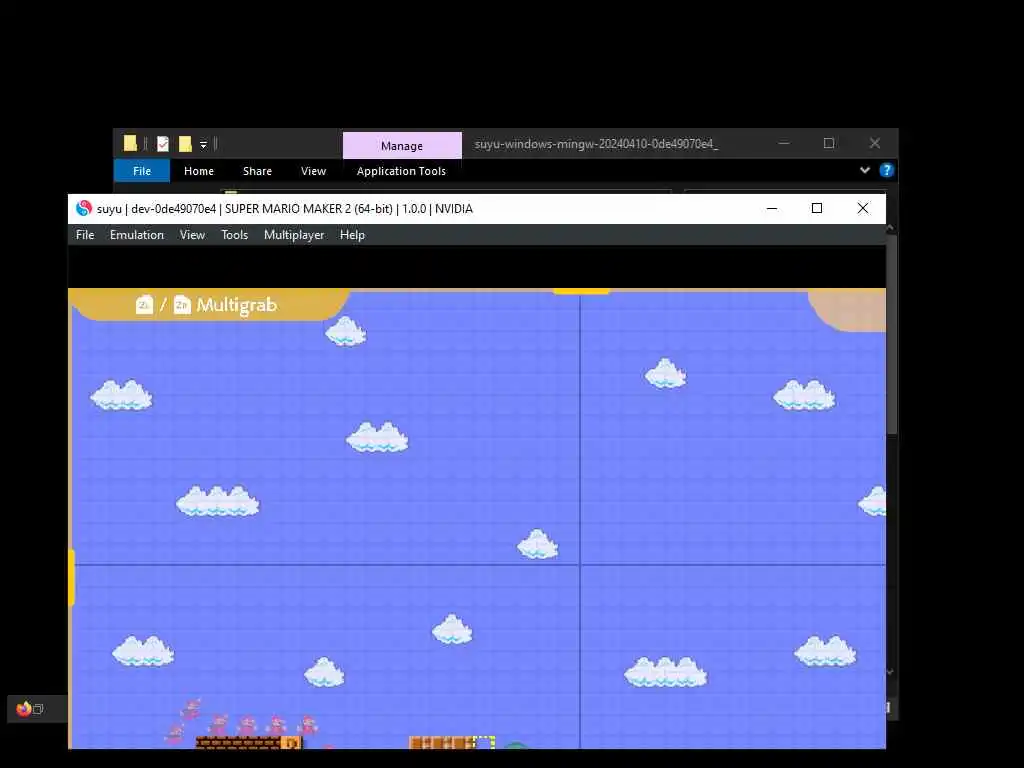Click the suyu logo icon in title bar
The width and height of the screenshot is (1024, 768).
84,208
